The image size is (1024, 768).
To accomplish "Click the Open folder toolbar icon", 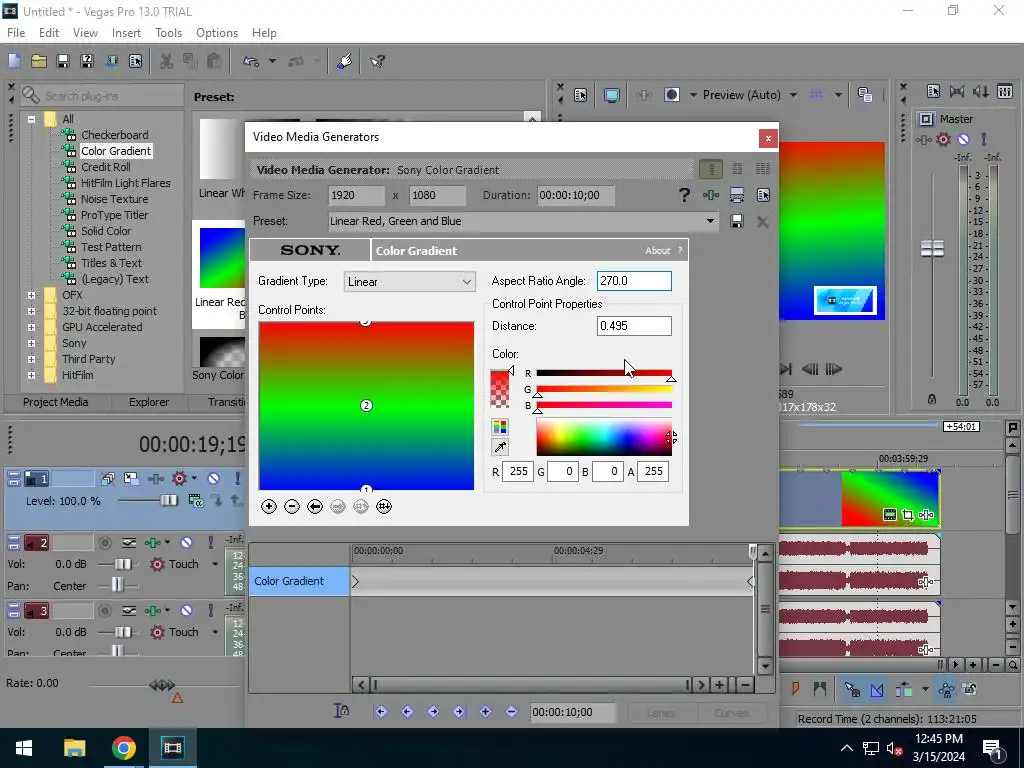I will pyautogui.click(x=39, y=61).
